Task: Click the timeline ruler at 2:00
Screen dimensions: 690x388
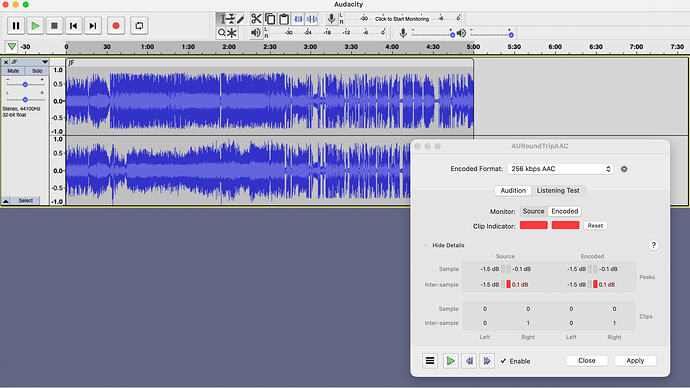Action: click(x=229, y=47)
